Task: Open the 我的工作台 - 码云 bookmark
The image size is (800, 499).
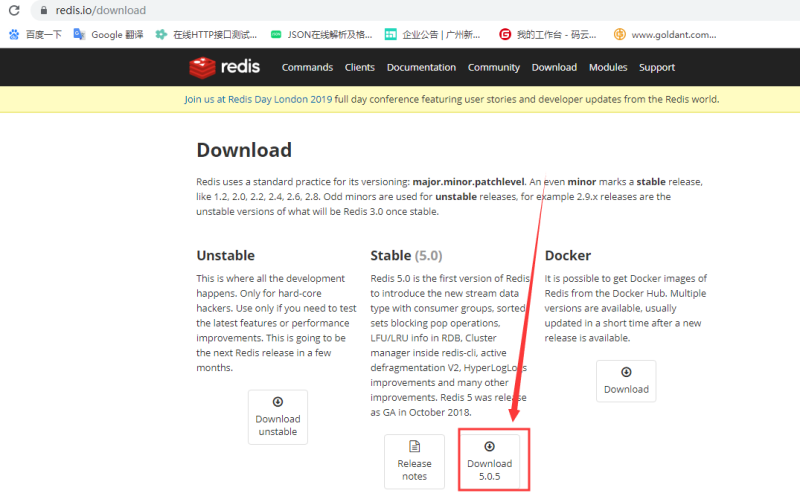Action: click(547, 35)
